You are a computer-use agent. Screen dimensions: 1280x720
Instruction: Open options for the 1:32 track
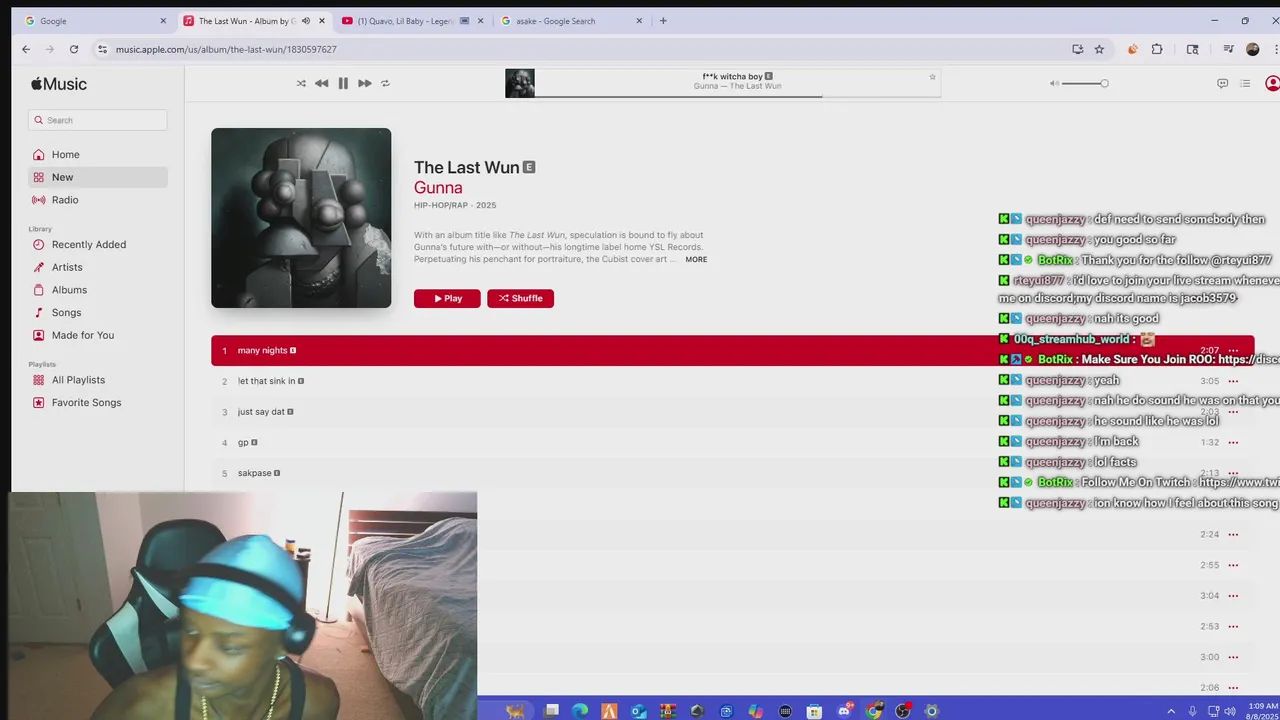click(x=1233, y=442)
